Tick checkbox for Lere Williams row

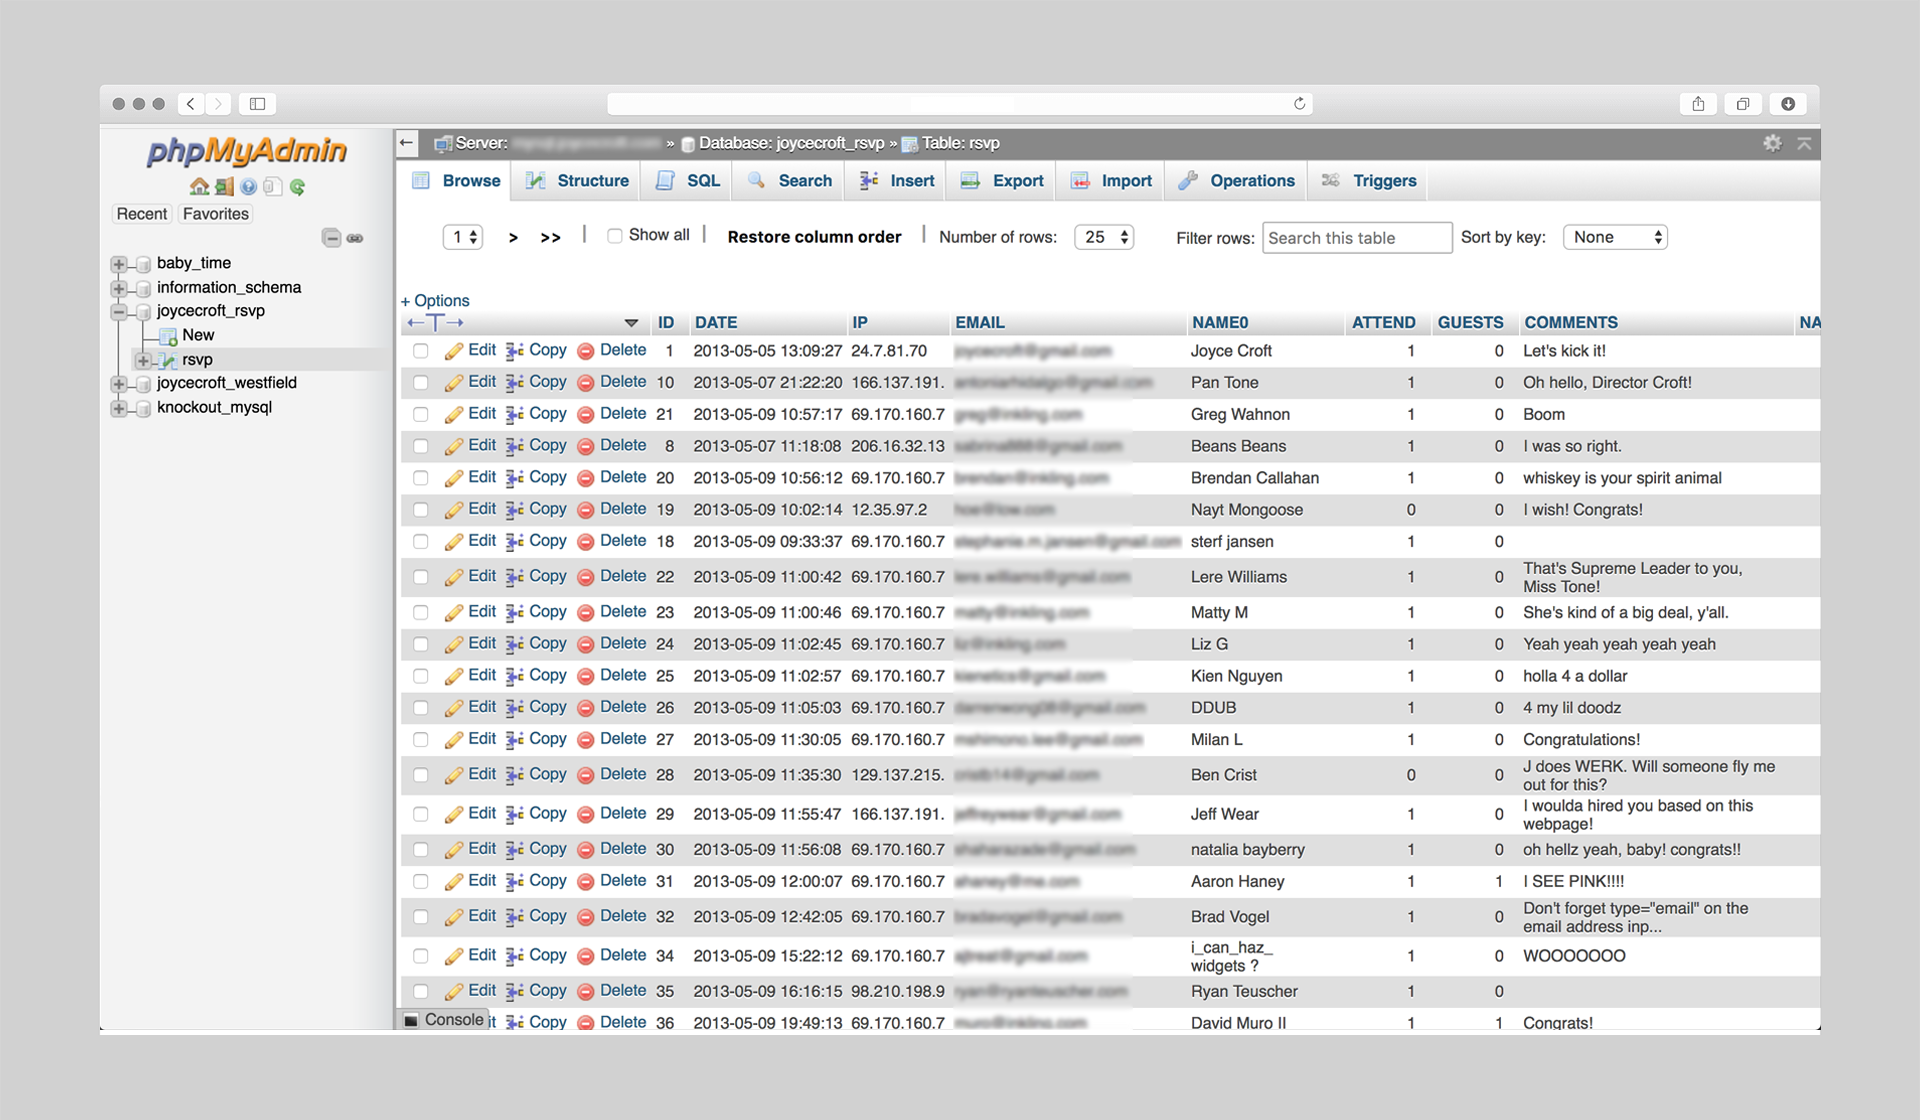[x=420, y=577]
